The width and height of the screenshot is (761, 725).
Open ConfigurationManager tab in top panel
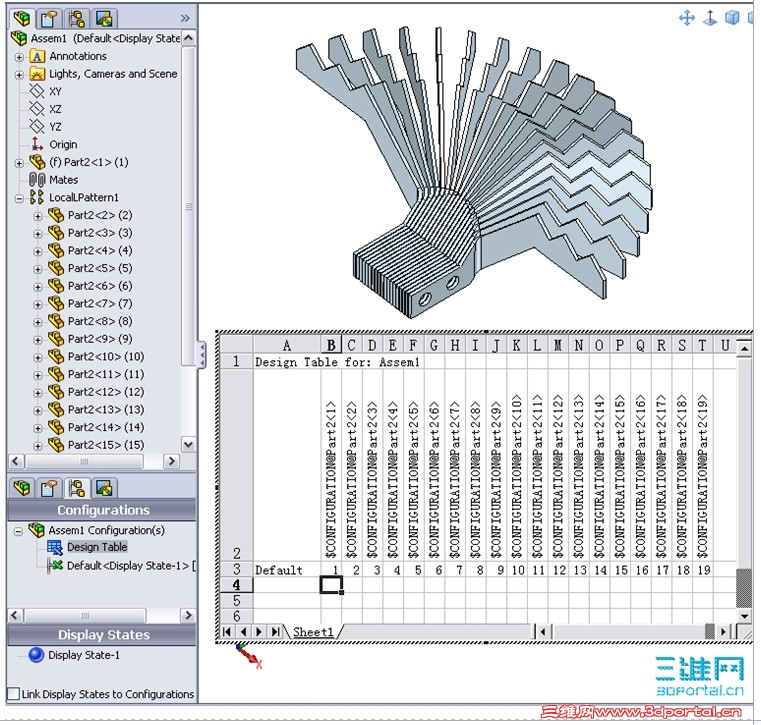pos(77,18)
